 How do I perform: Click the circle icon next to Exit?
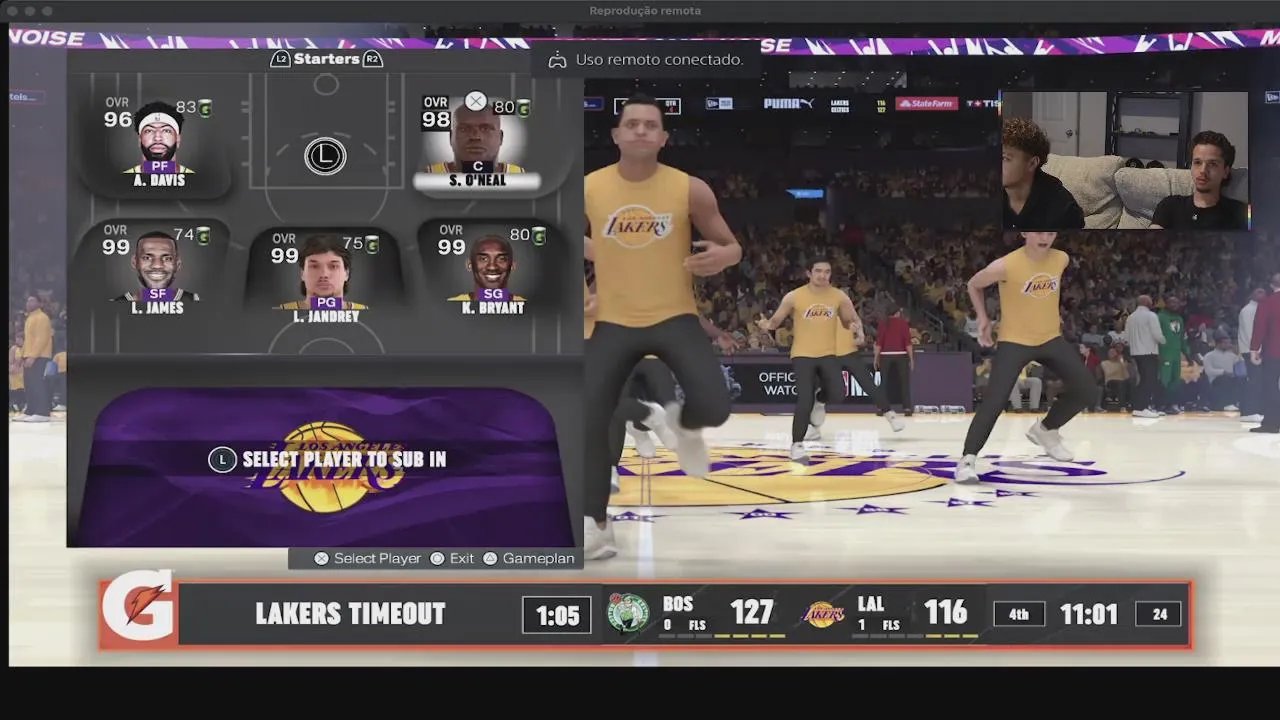(x=437, y=558)
